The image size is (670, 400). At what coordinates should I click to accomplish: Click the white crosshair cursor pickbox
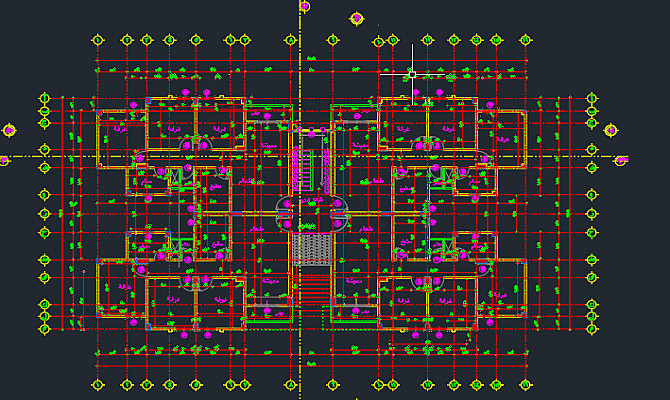[x=412, y=74]
